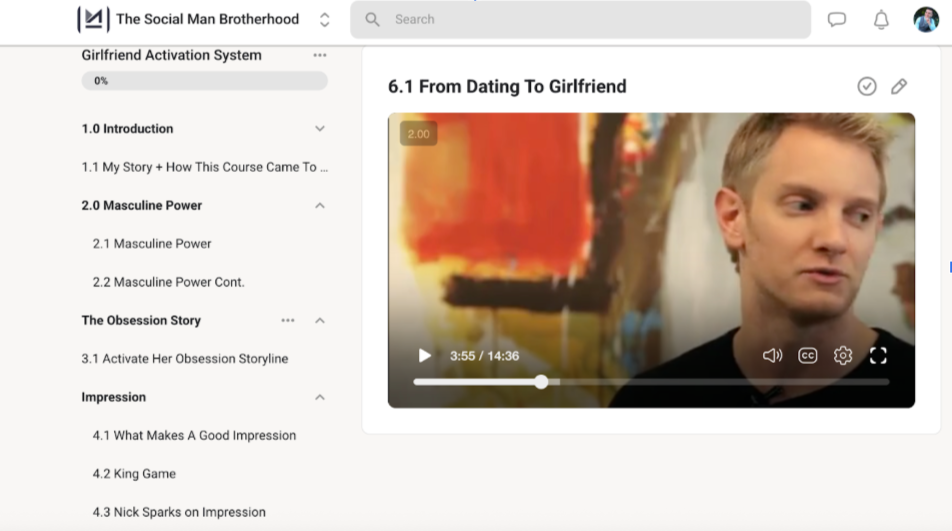This screenshot has height=531, width=952.
Task: Click the Social Man Brotherhood logo icon
Action: (93, 19)
